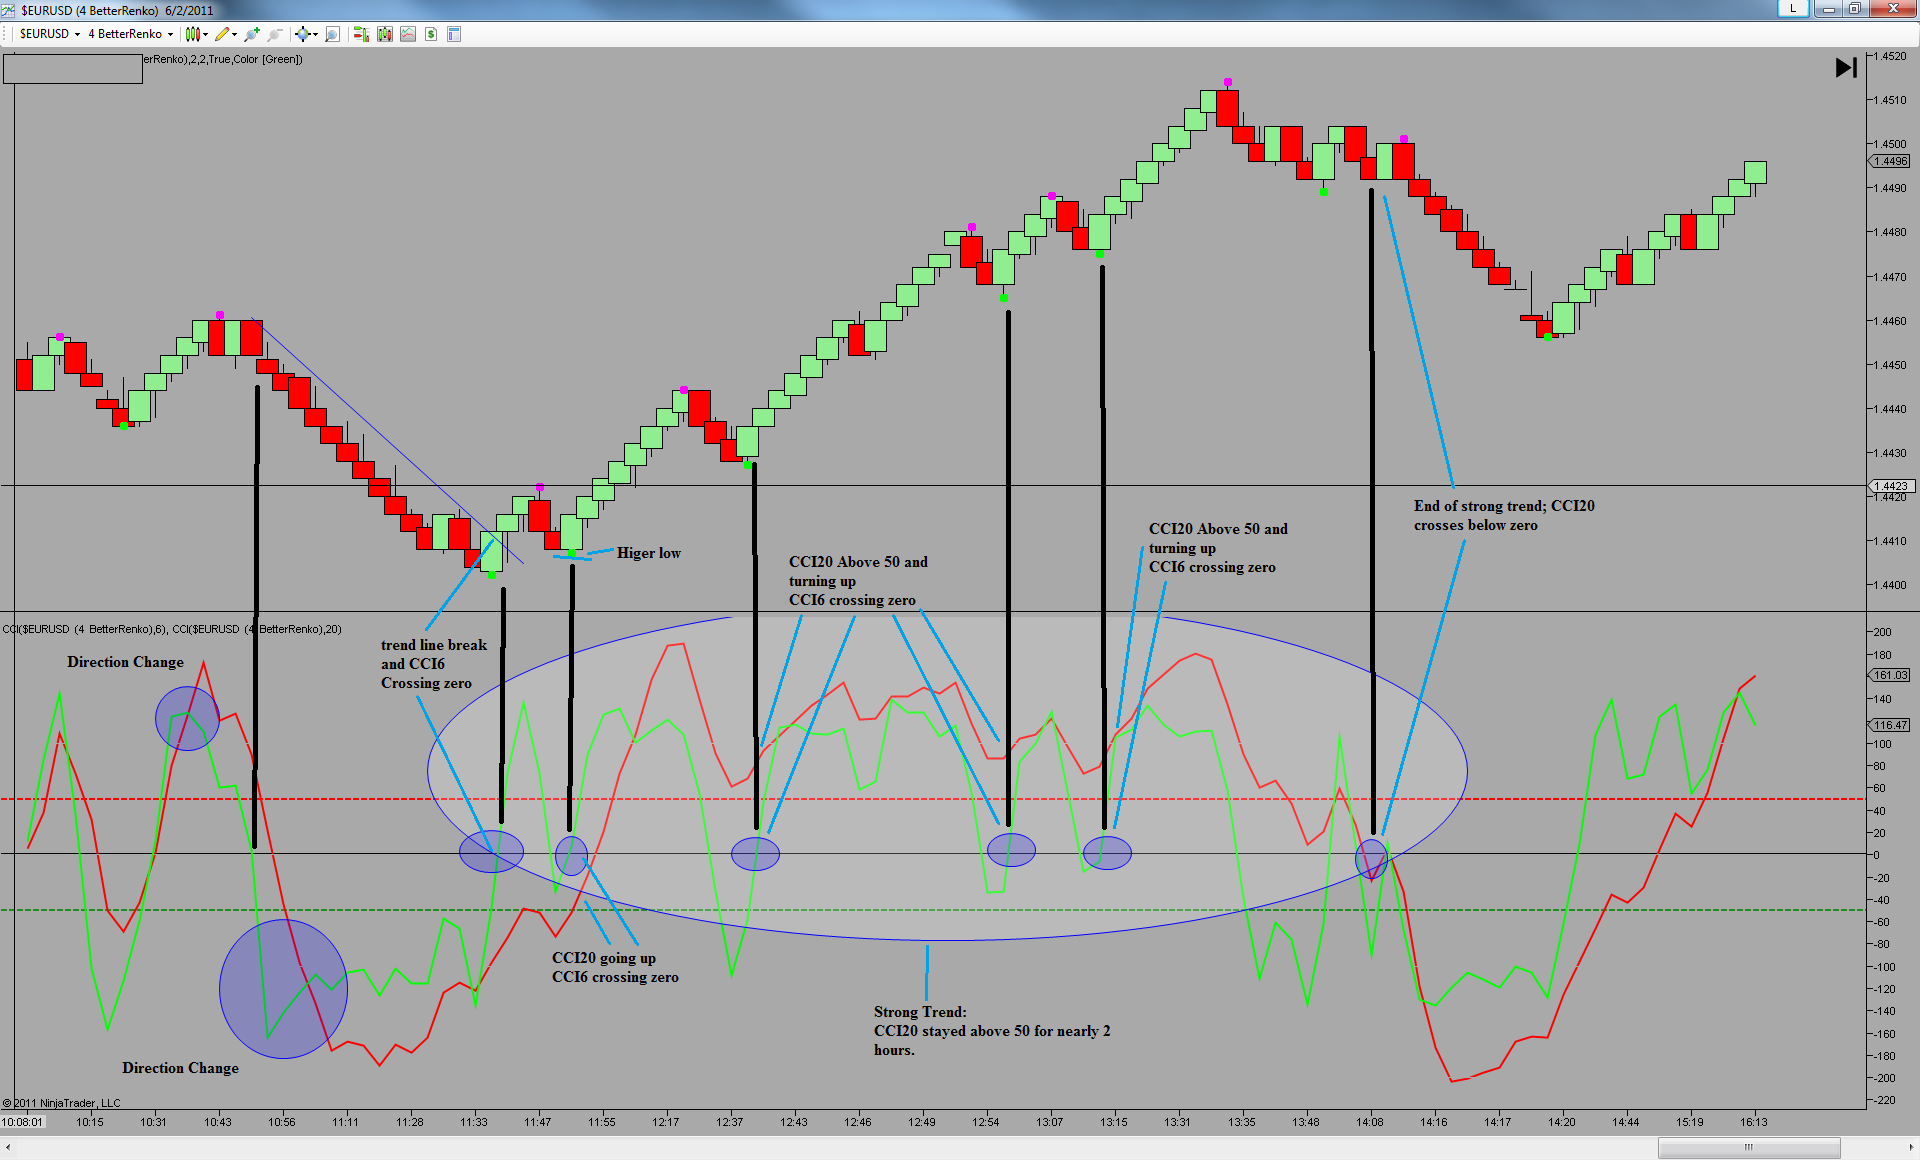Click the 16:13 time axis label
The height and width of the screenshot is (1160, 1920).
pos(1754,1122)
